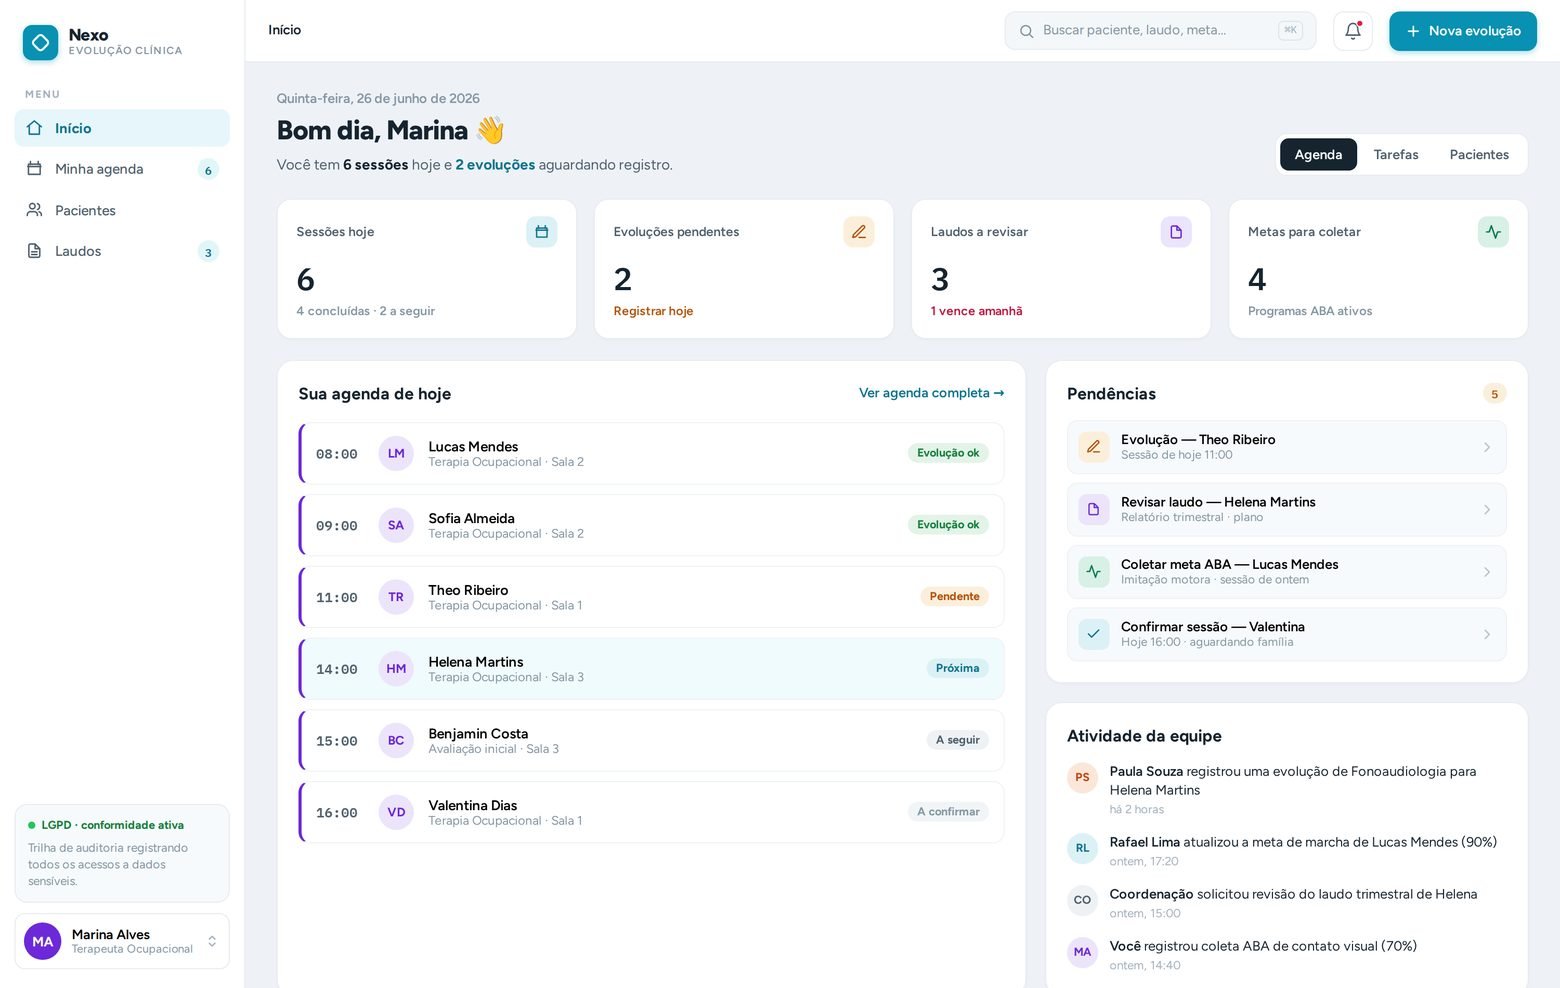Screen dimensions: 1560x988
Task: Click the search magnifier icon
Action: click(1026, 31)
